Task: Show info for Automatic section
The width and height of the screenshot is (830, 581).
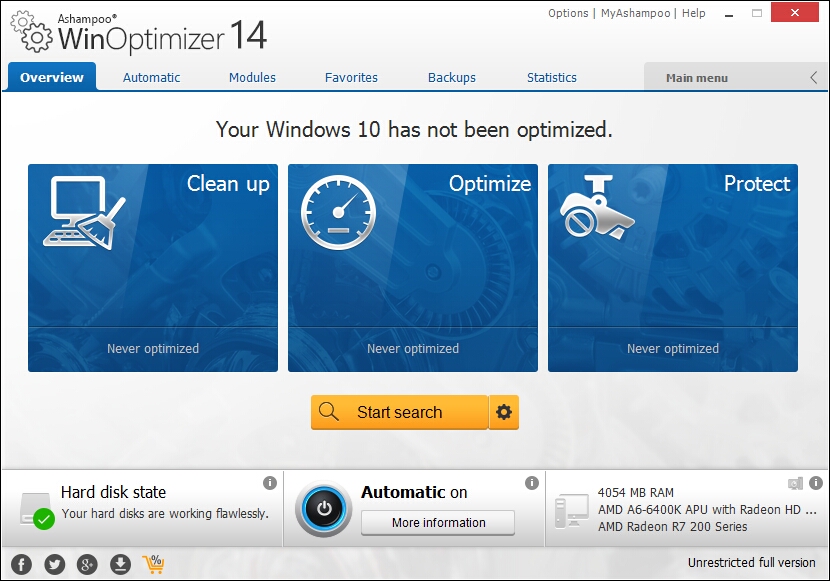Action: pos(532,483)
